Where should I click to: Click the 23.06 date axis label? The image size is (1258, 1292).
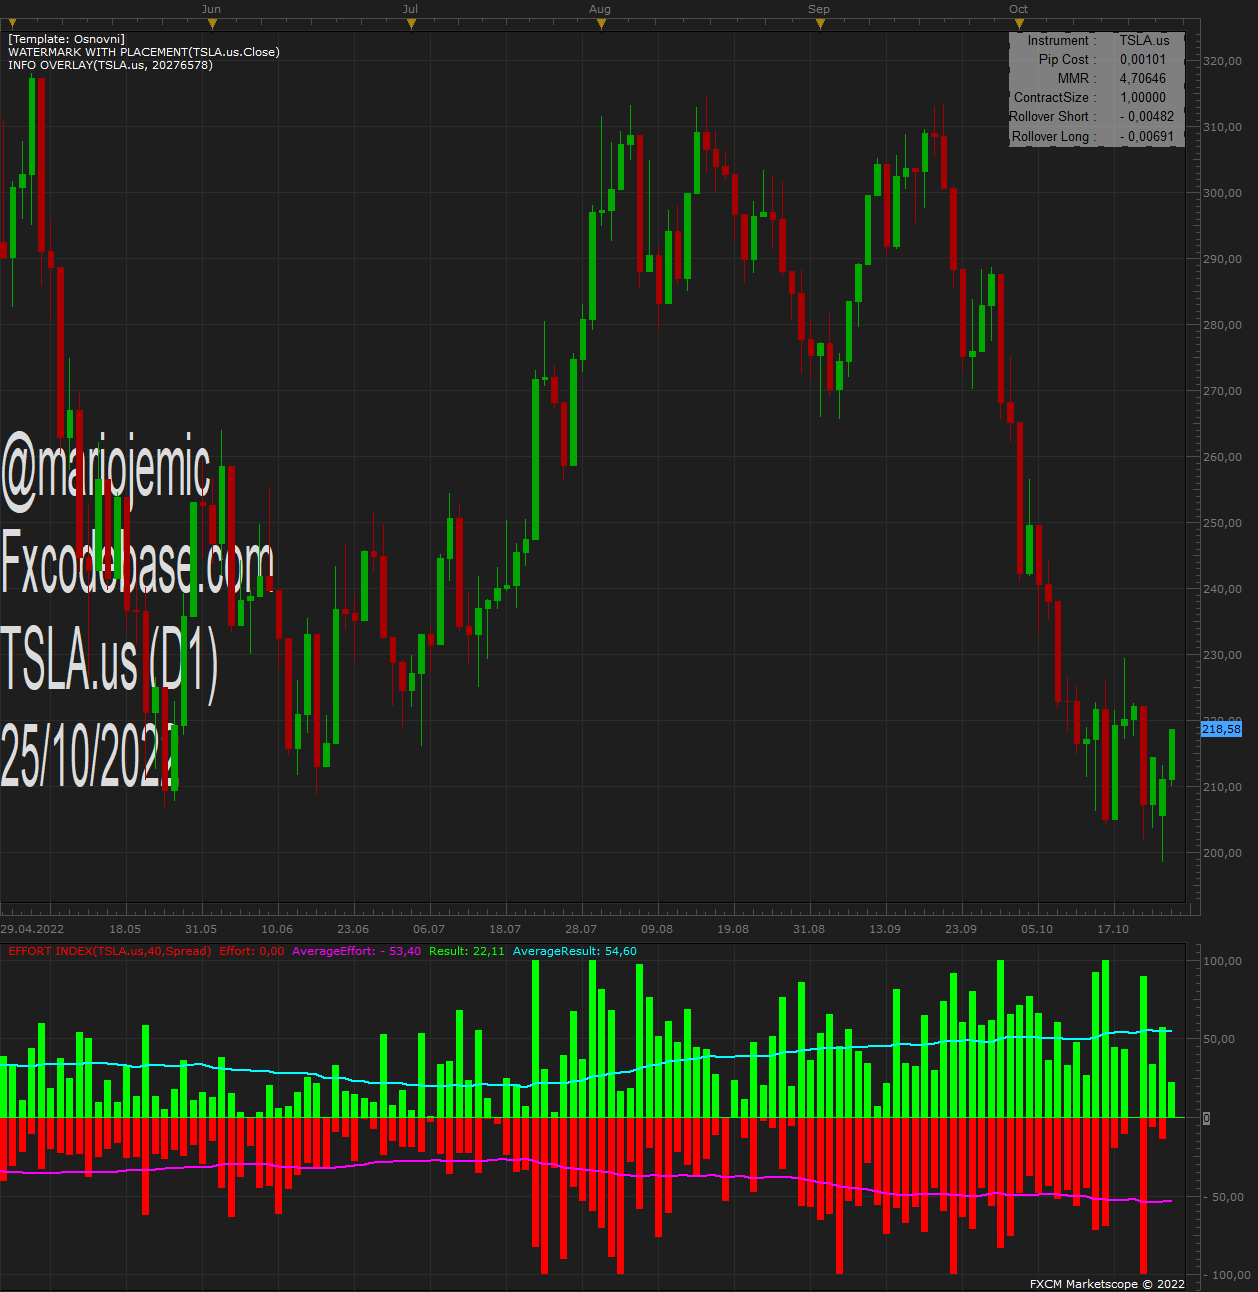tap(353, 929)
